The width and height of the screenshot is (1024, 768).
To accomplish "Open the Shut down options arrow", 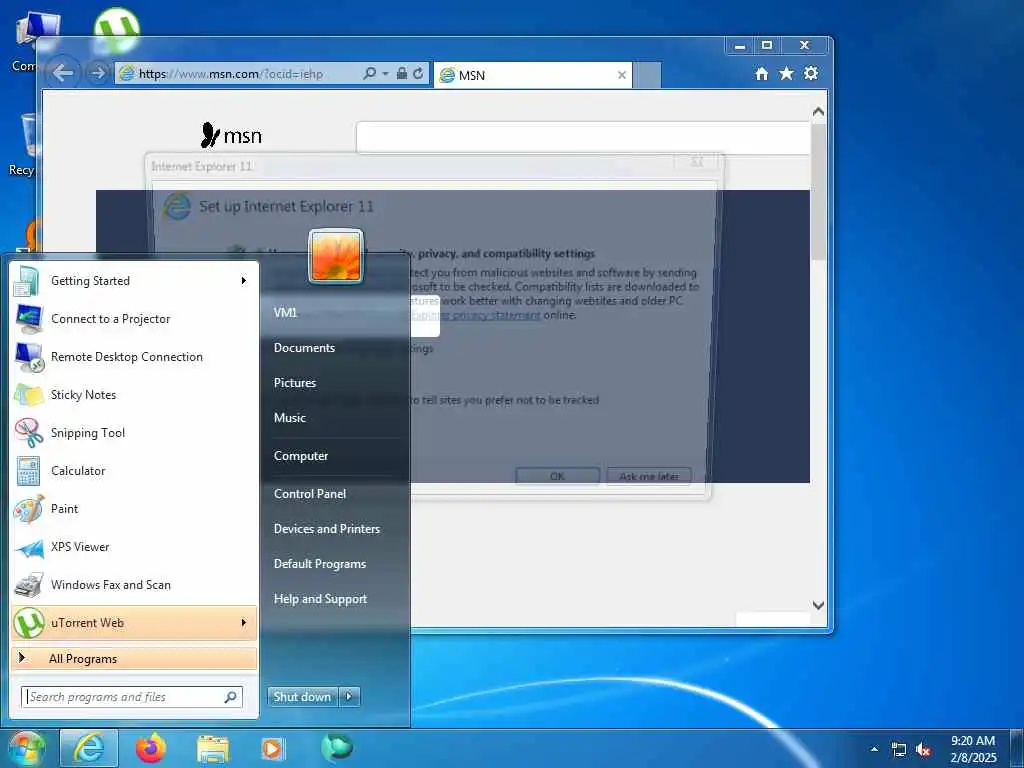I will coord(349,697).
